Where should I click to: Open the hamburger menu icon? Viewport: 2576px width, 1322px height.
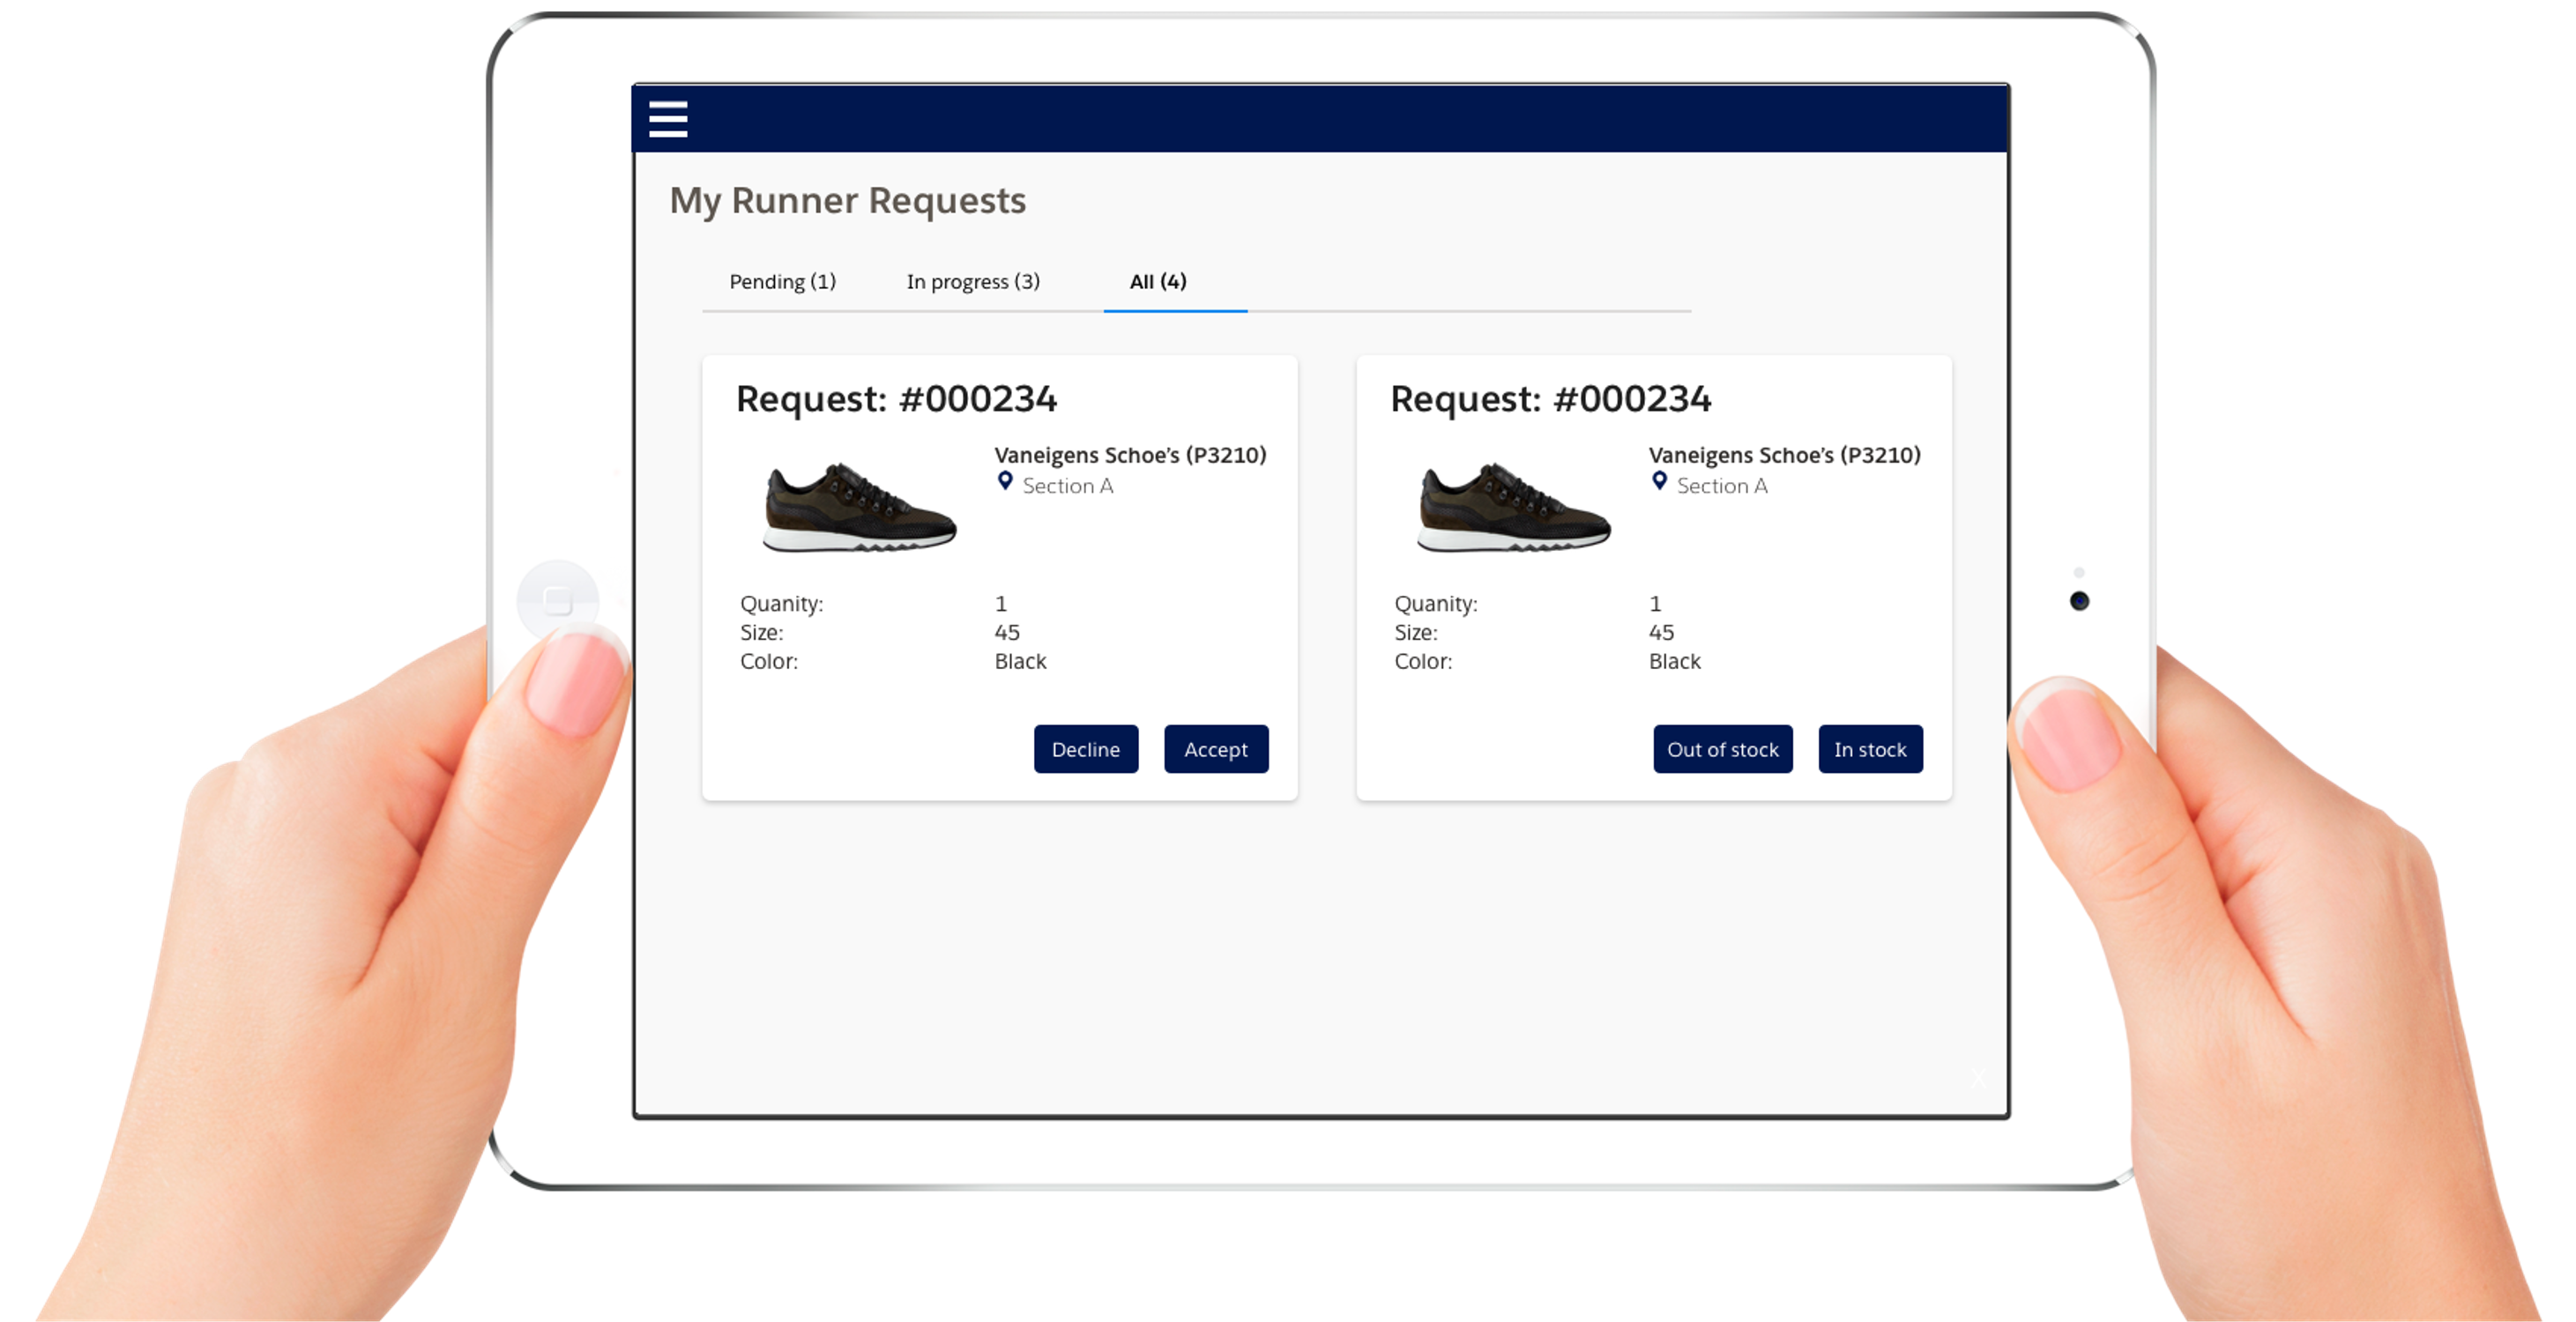point(668,119)
